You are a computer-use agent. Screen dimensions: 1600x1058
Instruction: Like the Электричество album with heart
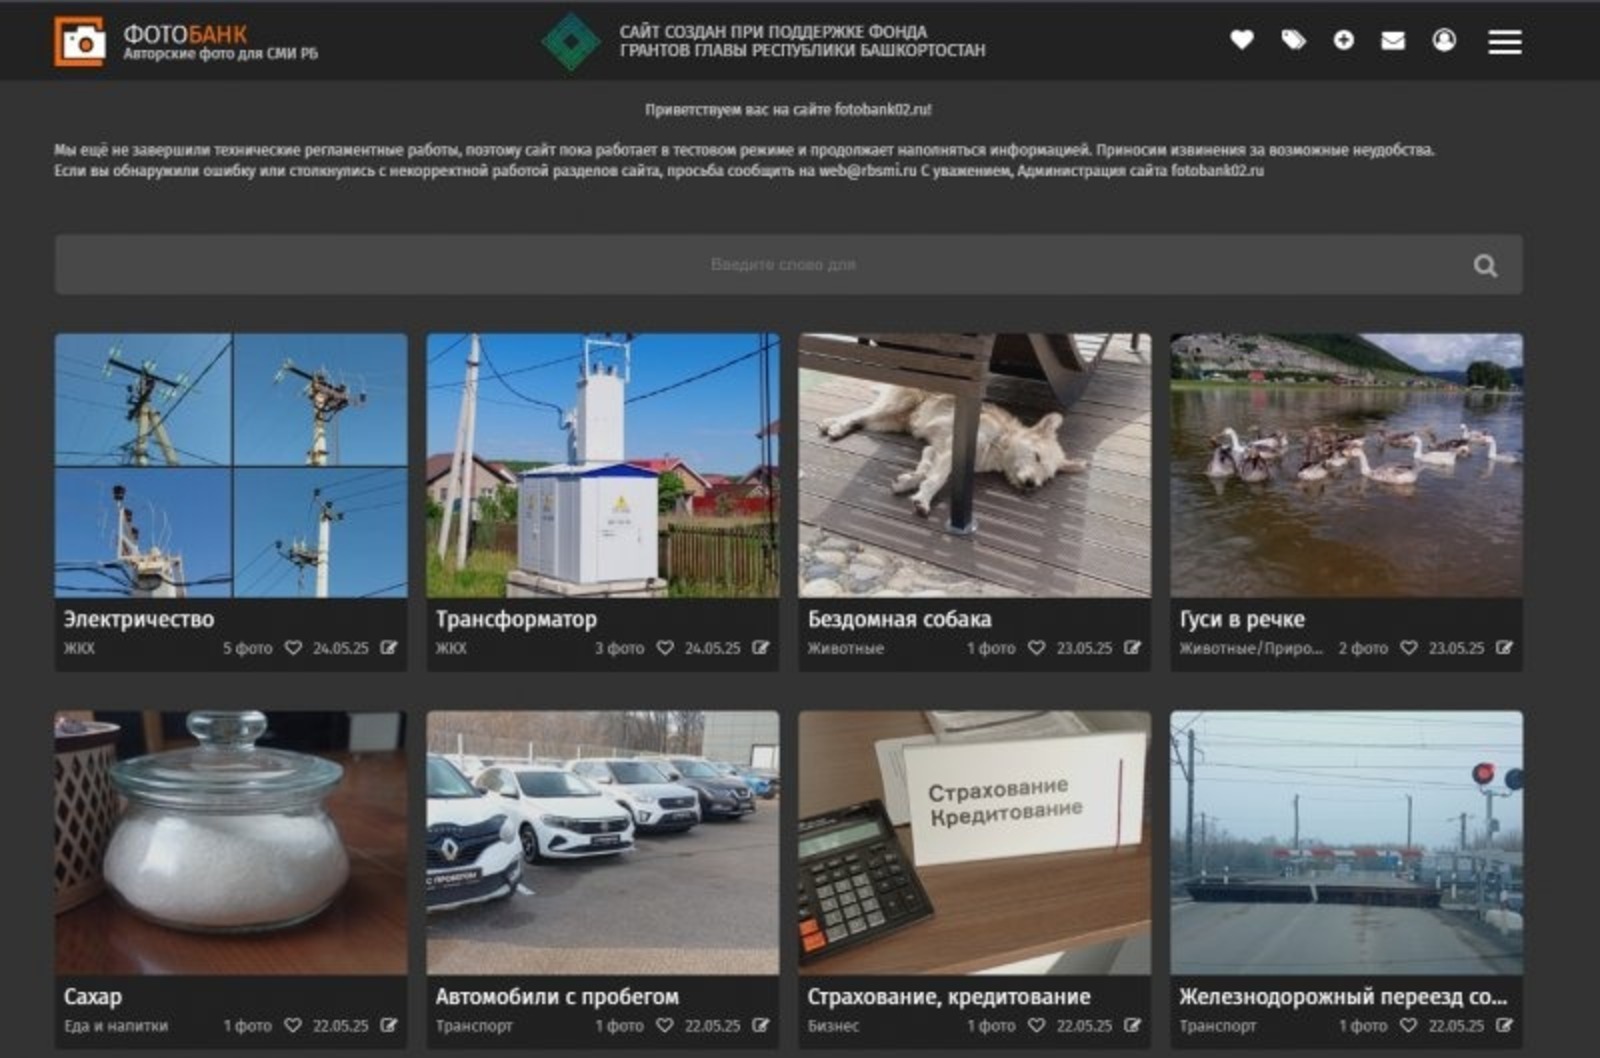[x=293, y=648]
